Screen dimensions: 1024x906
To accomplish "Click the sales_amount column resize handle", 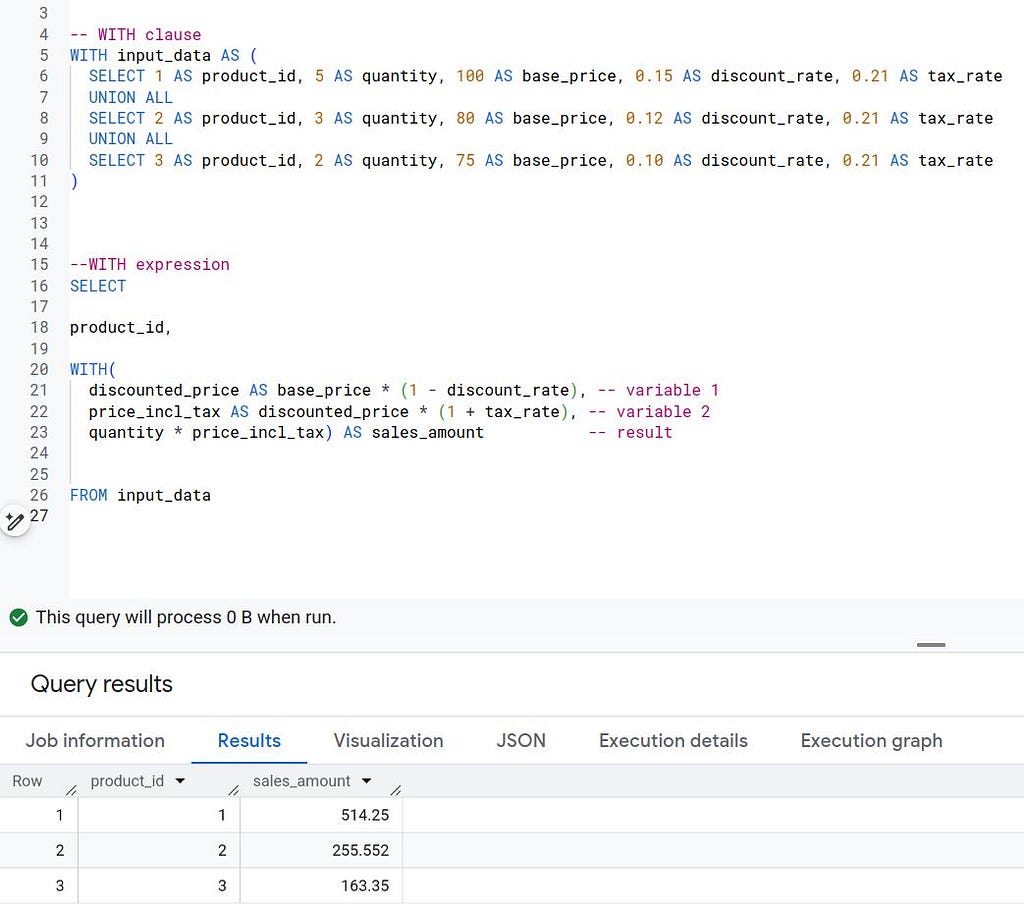I will 395,790.
